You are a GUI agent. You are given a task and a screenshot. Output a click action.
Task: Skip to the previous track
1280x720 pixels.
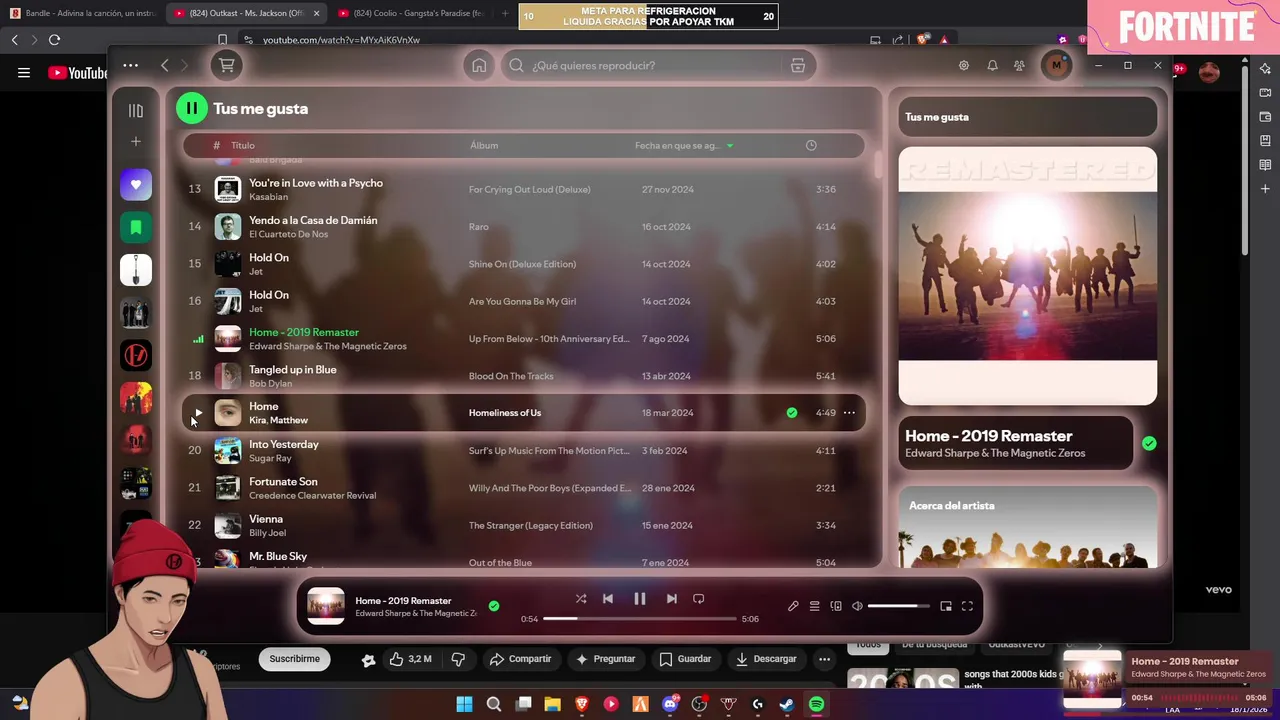click(x=608, y=599)
